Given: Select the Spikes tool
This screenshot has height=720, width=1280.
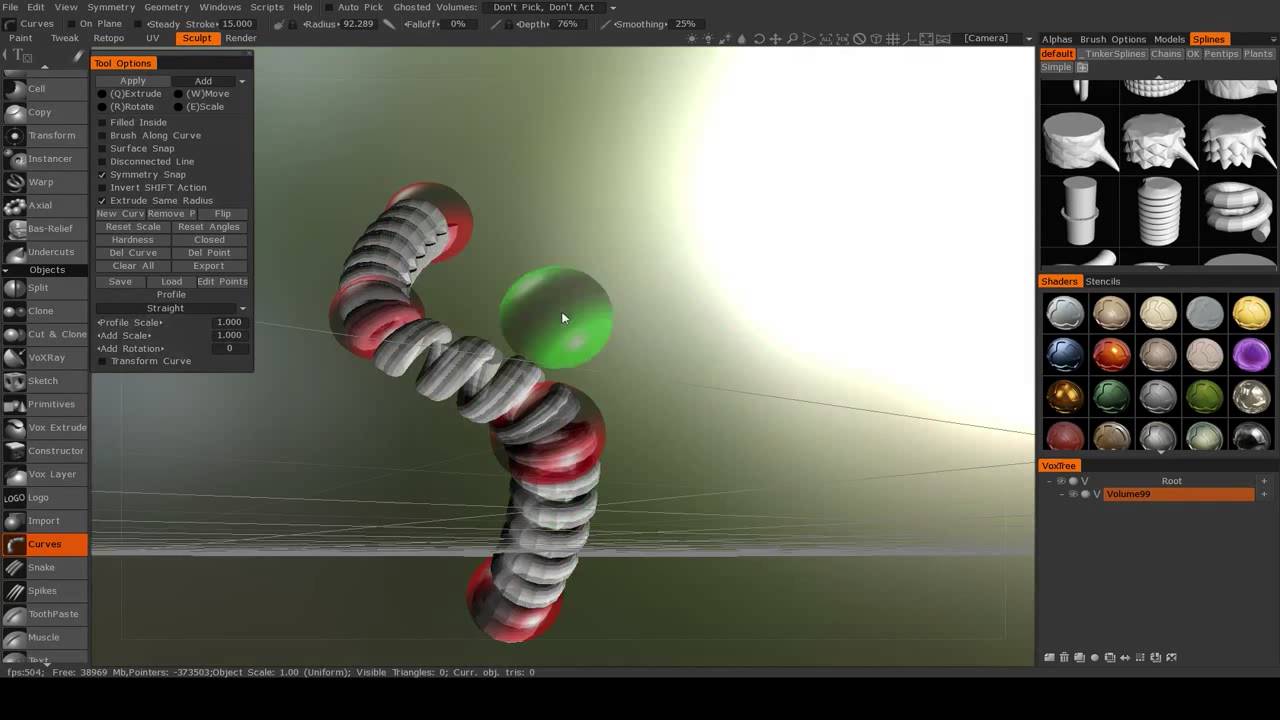Looking at the screenshot, I should pos(44,591).
